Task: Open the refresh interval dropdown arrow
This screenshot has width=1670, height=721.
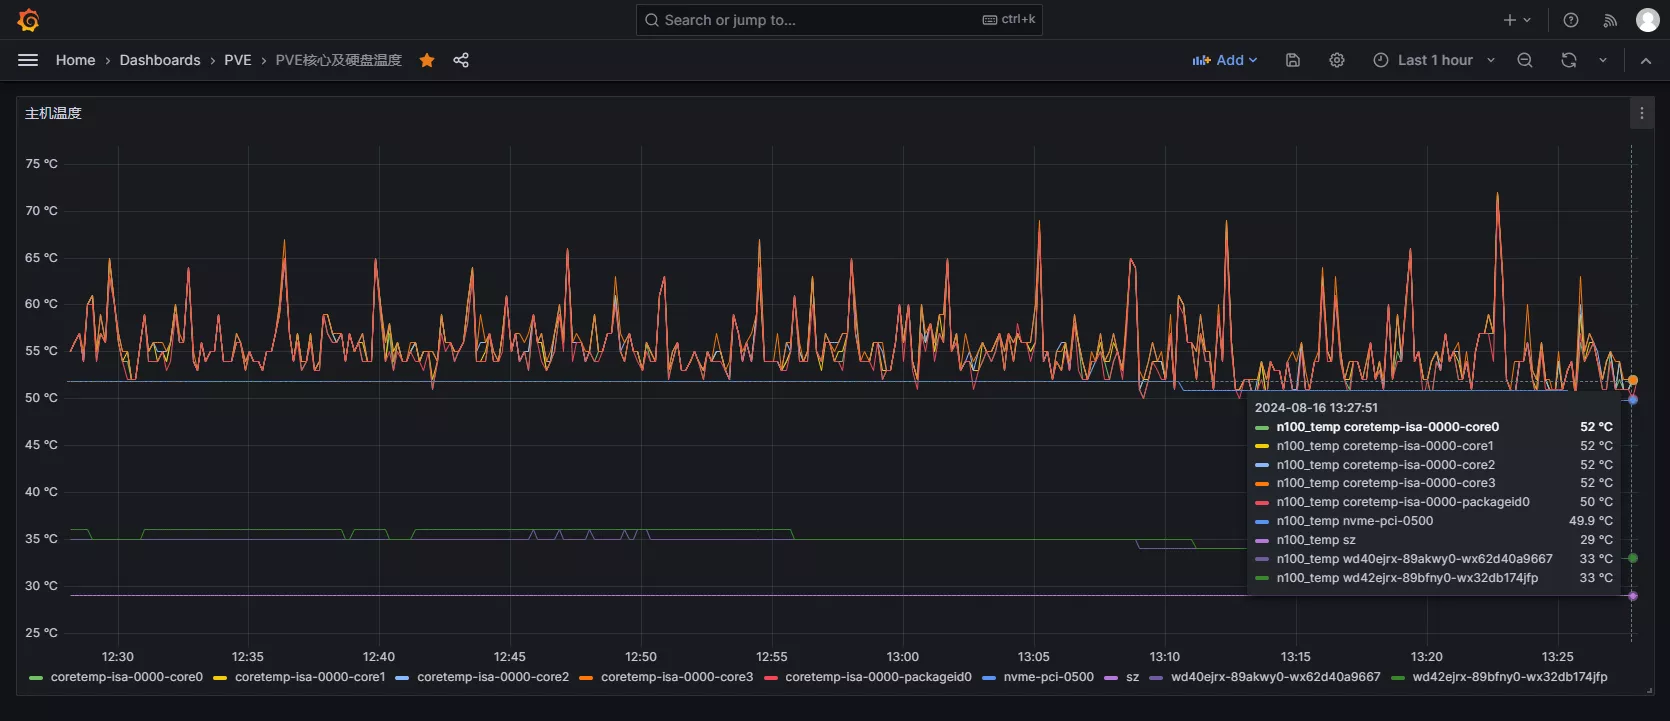Action: coord(1603,60)
